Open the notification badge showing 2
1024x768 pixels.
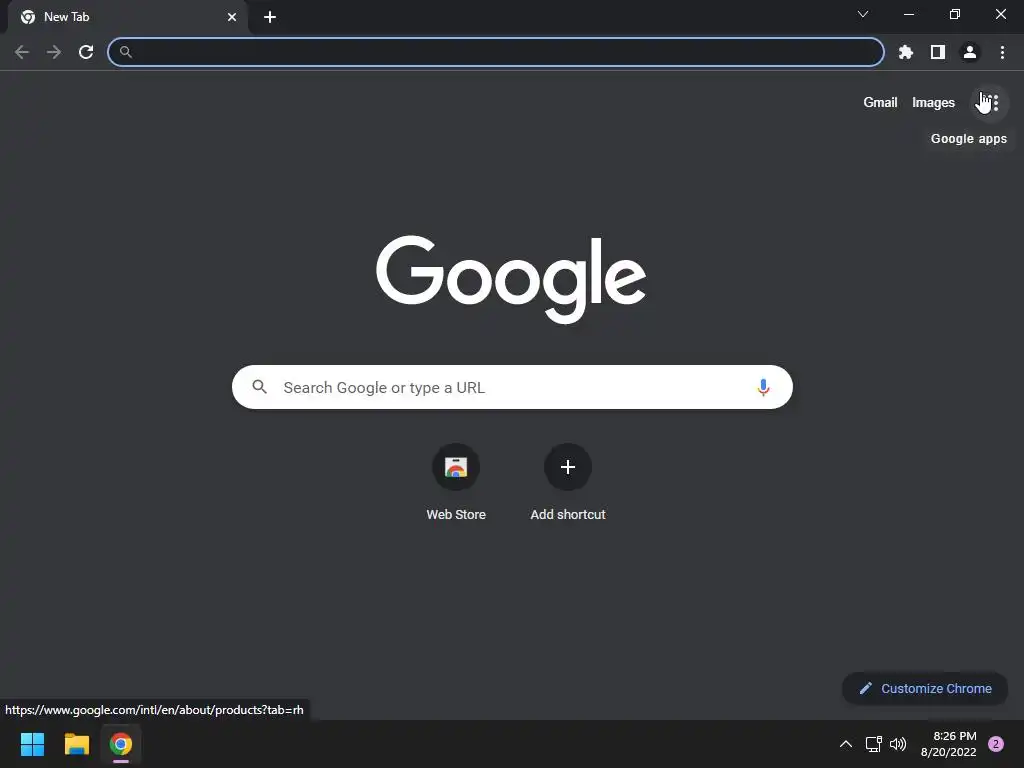996,744
